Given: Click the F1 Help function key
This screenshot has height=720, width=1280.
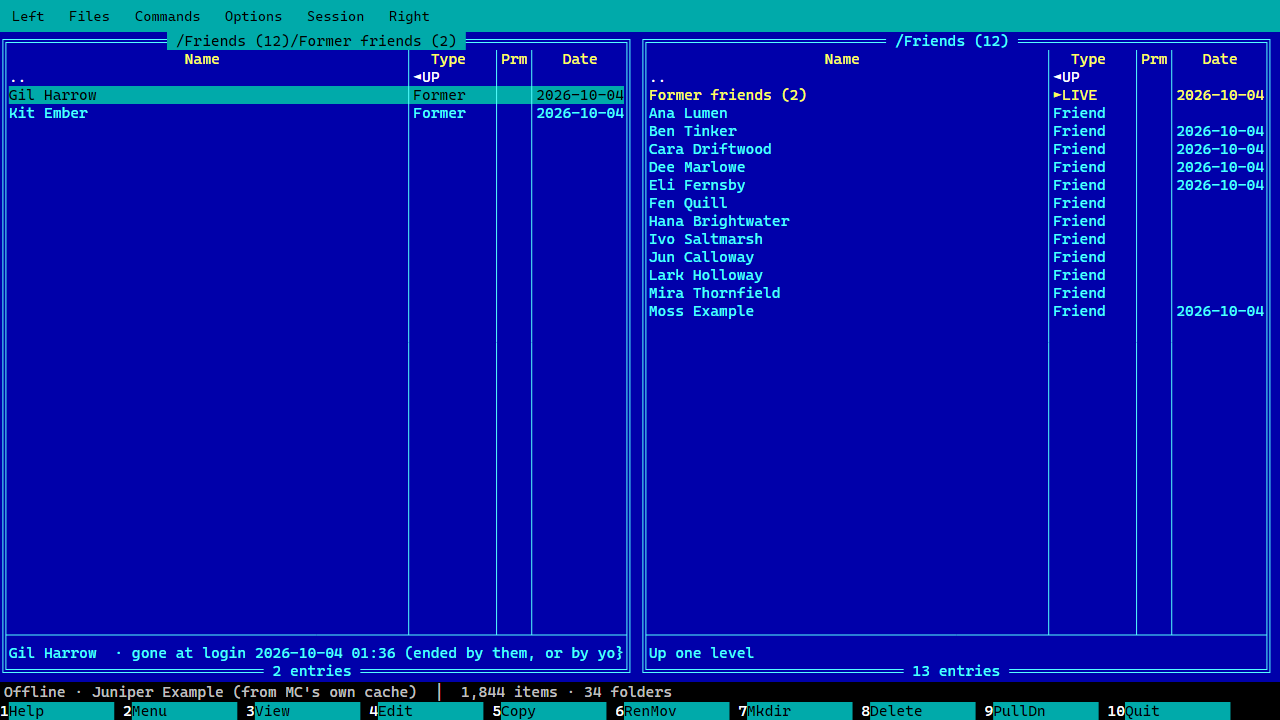Looking at the screenshot, I should pyautogui.click(x=57, y=711).
